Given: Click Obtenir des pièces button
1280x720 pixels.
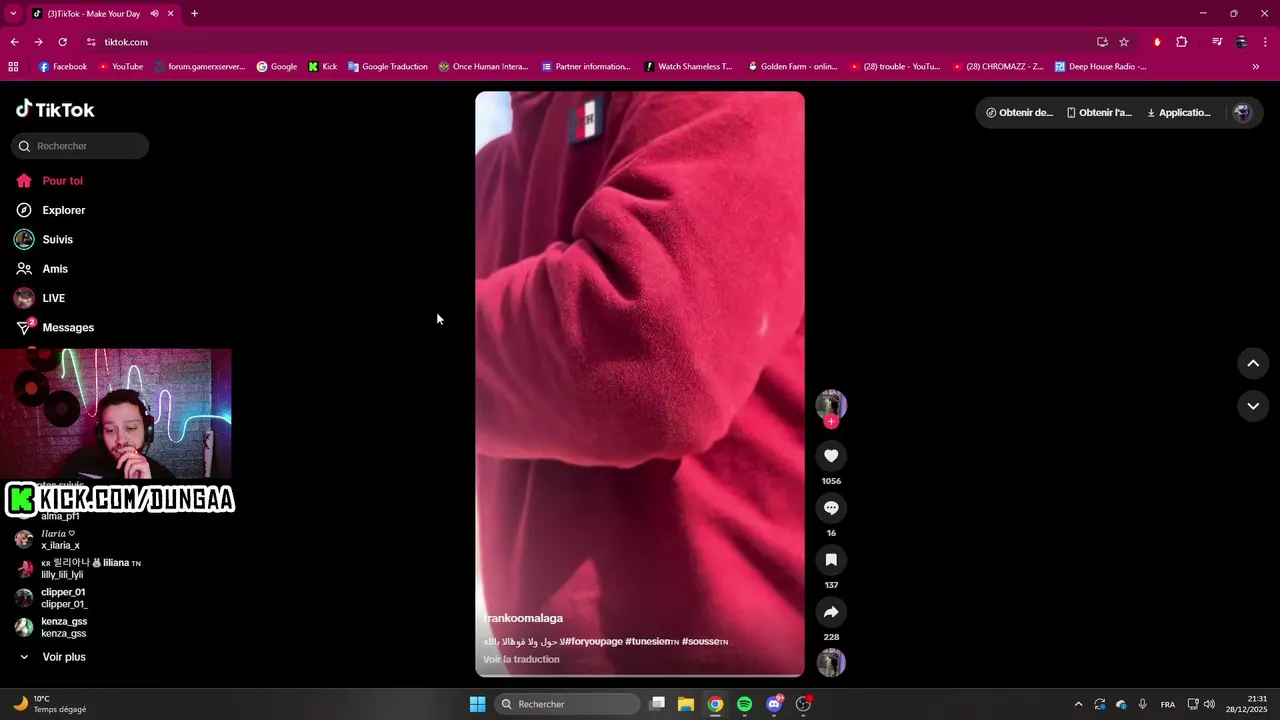Looking at the screenshot, I should [x=1019, y=113].
